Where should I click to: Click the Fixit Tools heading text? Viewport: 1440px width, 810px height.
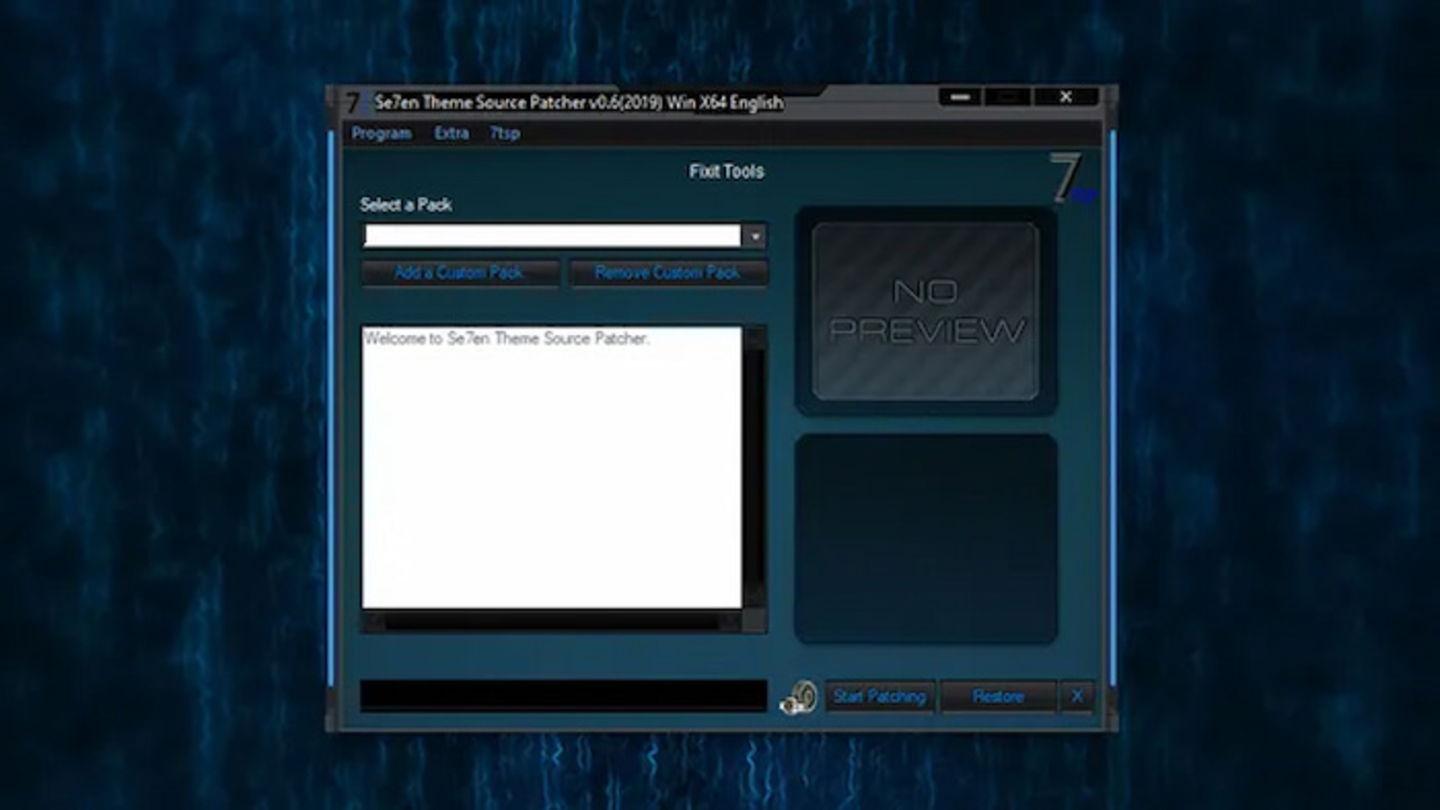coord(726,171)
